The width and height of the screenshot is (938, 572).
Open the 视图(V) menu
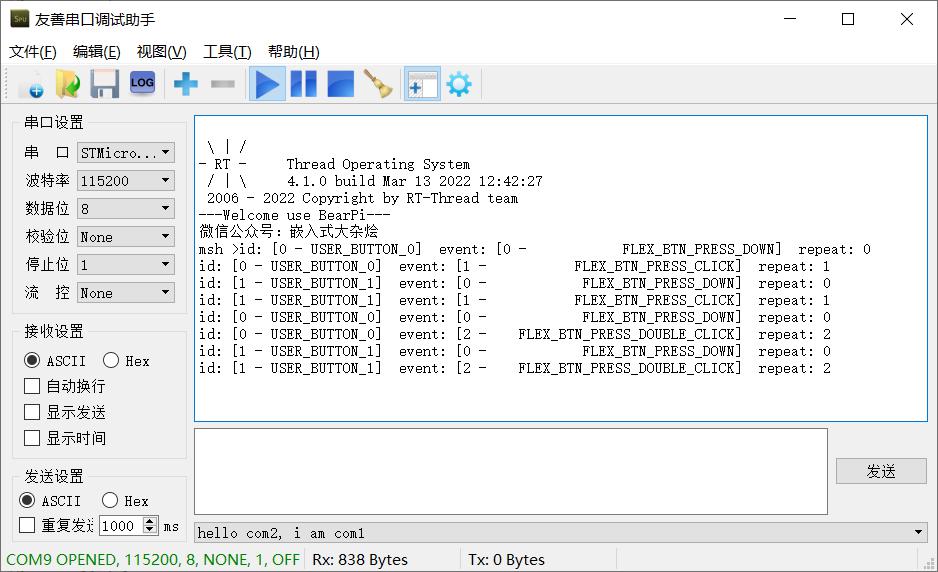[x=162, y=52]
